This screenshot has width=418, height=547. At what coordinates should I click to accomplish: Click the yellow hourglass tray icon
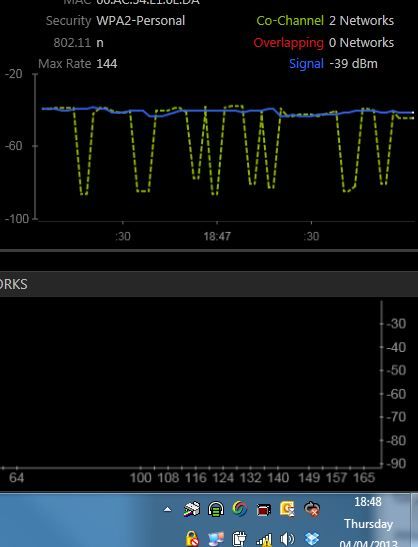(287, 509)
